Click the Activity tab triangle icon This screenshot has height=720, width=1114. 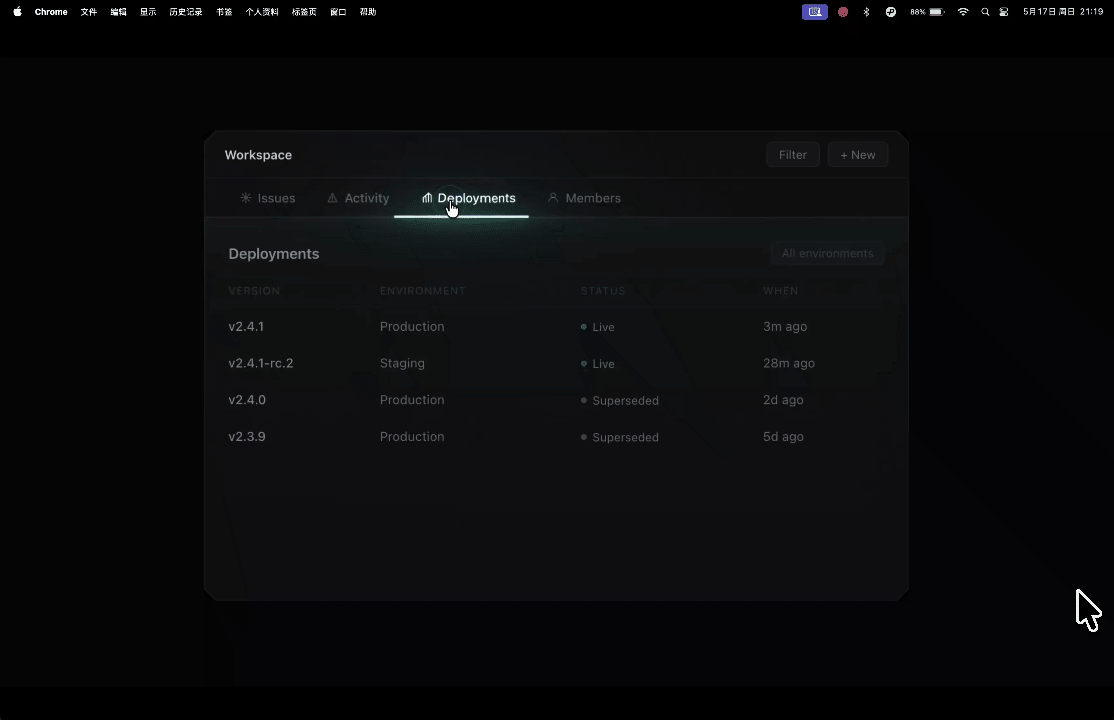(332, 198)
